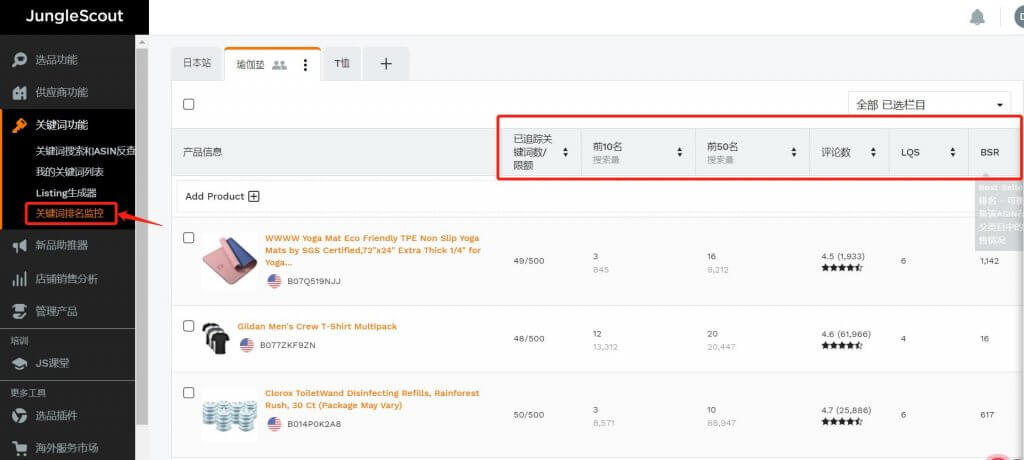
Task: Click US flag for B014P0K2A8
Action: (x=274, y=423)
